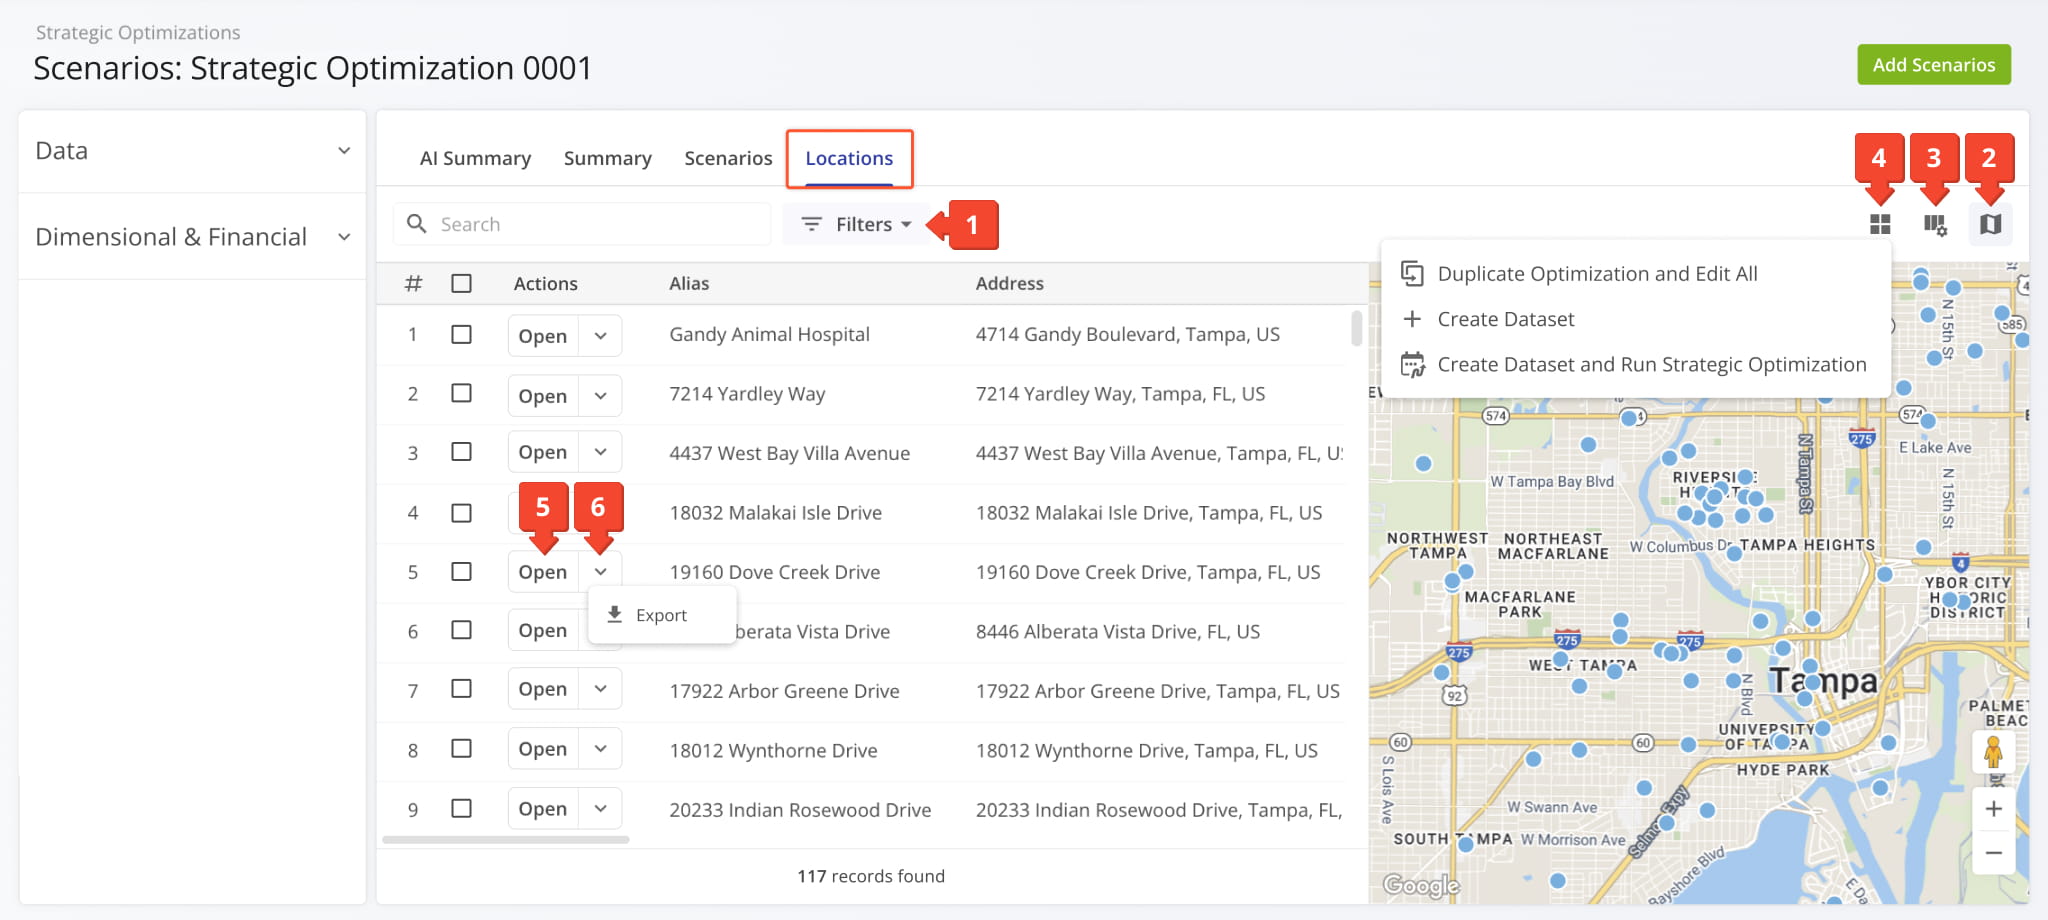Click the search magnifier icon
Image resolution: width=2048 pixels, height=920 pixels.
(x=417, y=224)
